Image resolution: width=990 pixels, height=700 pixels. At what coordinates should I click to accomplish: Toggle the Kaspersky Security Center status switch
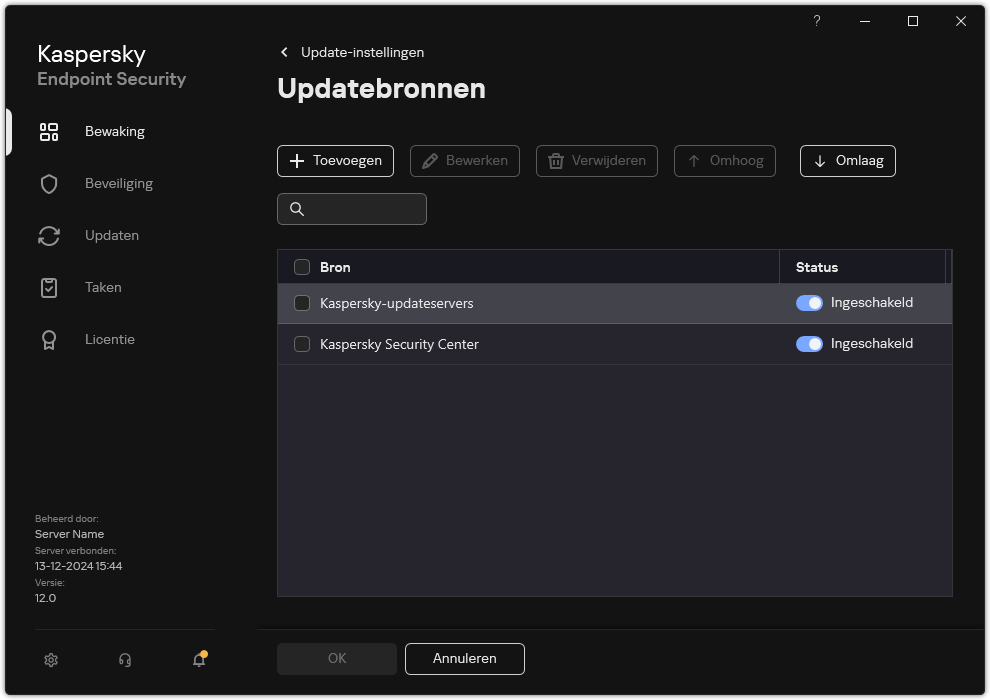click(809, 343)
